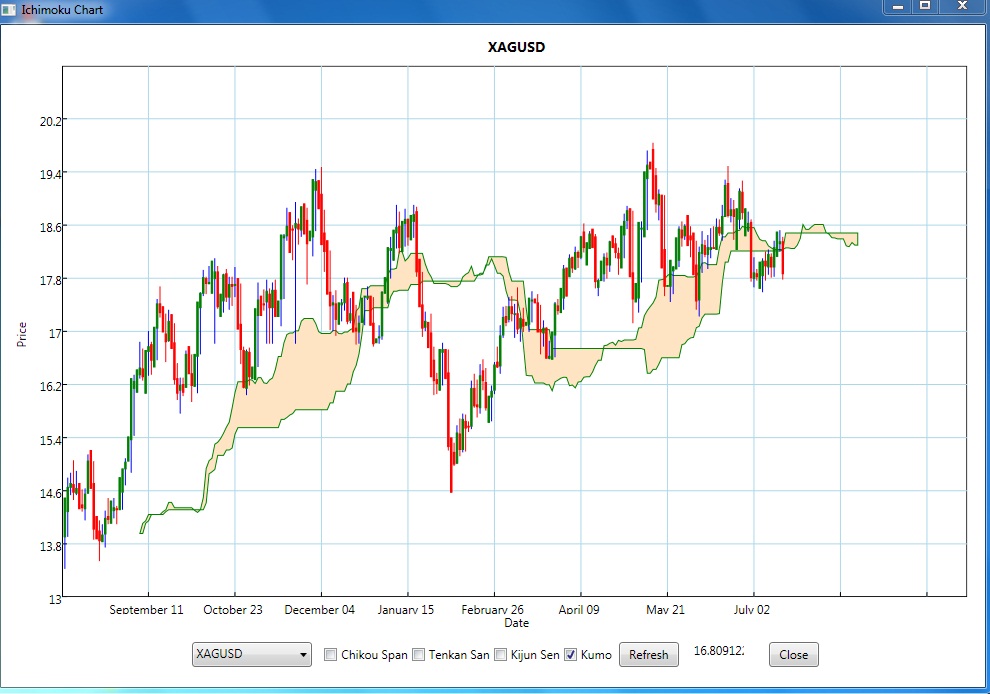Click the XAGUSD chart title

(516, 47)
